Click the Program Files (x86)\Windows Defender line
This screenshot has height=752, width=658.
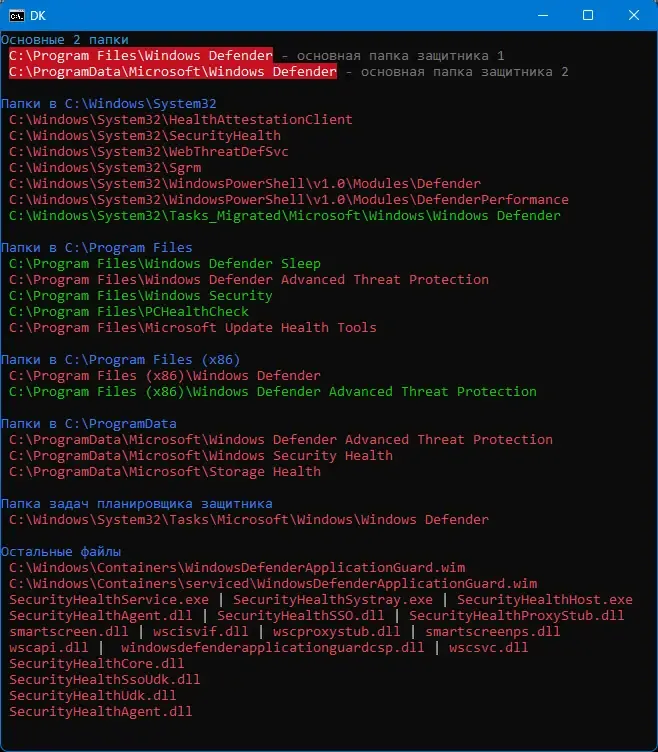165,376
